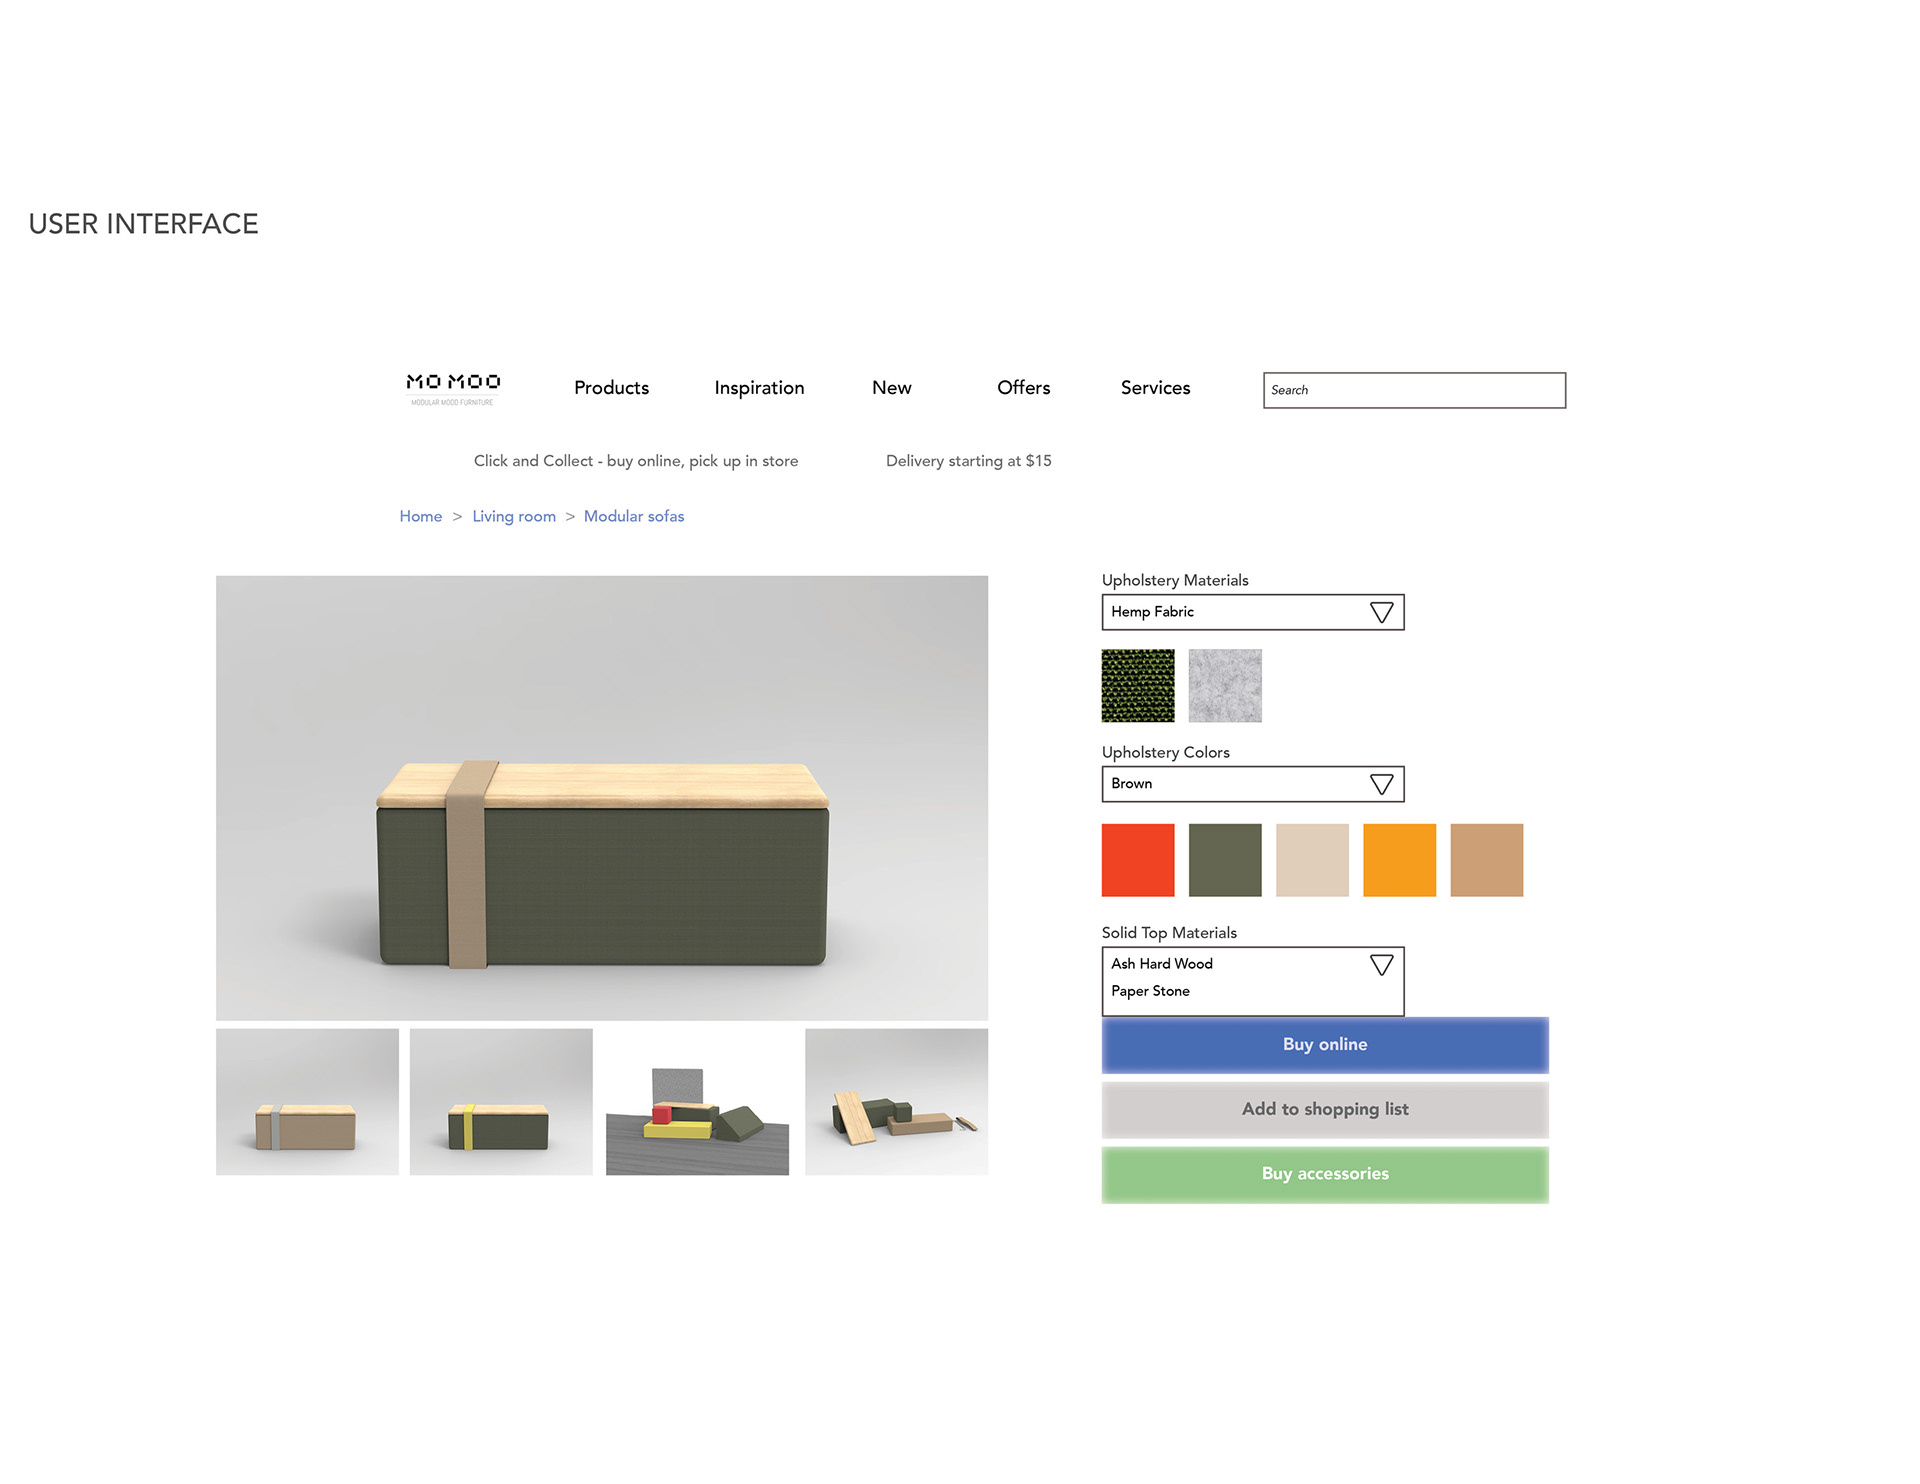Follow the Living room breadcrumb link

pyautogui.click(x=514, y=516)
